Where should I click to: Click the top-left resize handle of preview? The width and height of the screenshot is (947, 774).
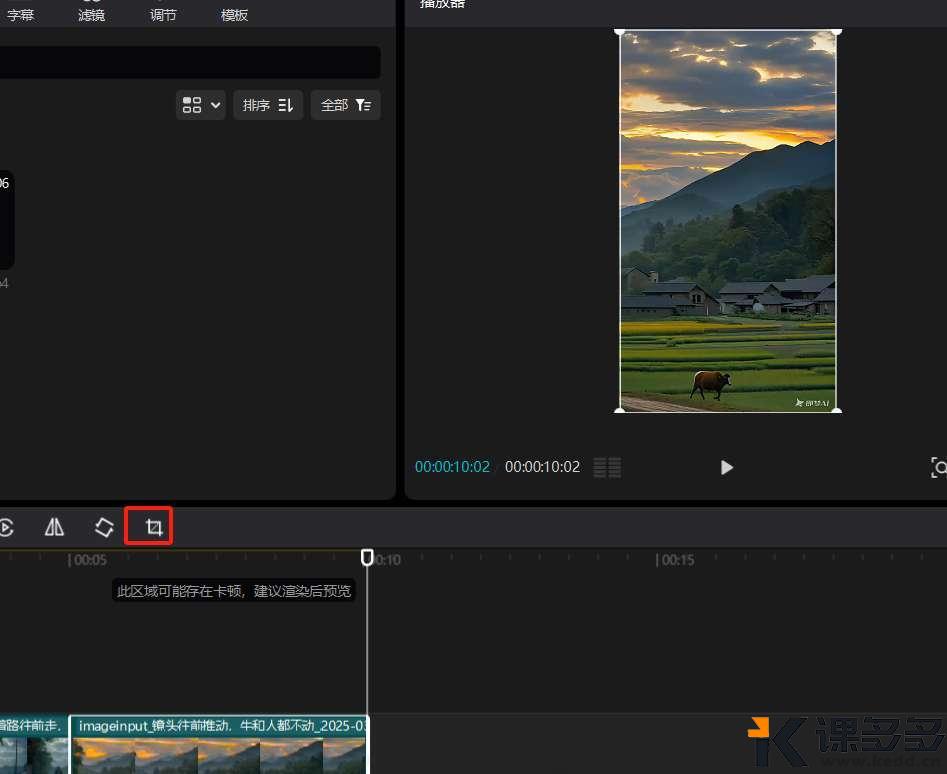[620, 32]
